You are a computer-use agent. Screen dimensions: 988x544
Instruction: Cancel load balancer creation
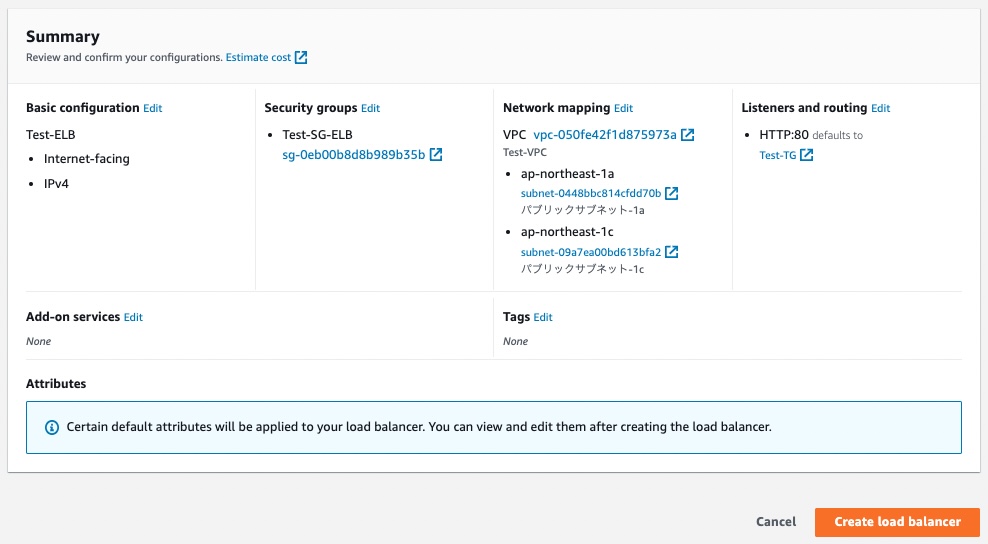click(x=776, y=522)
